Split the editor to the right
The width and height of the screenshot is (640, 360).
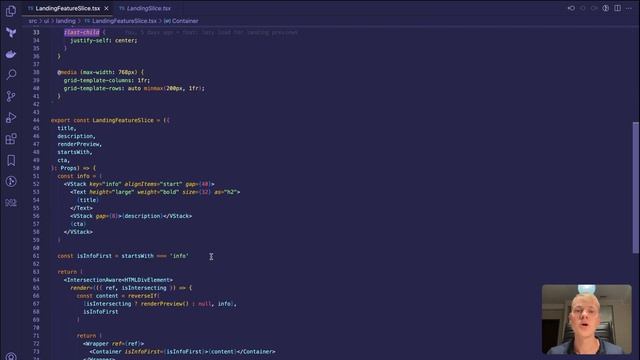coord(617,8)
